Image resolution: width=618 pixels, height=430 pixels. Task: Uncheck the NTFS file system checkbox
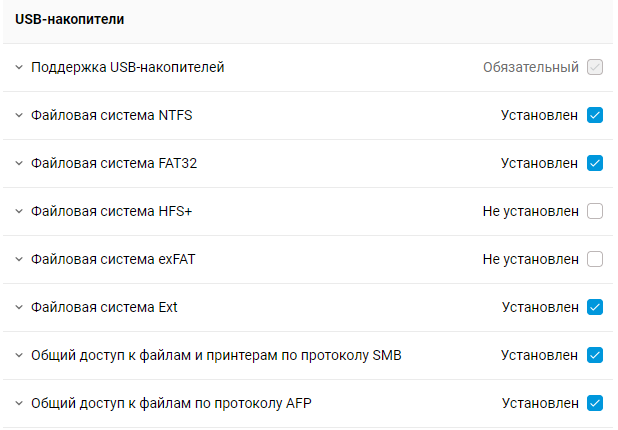[x=595, y=115]
